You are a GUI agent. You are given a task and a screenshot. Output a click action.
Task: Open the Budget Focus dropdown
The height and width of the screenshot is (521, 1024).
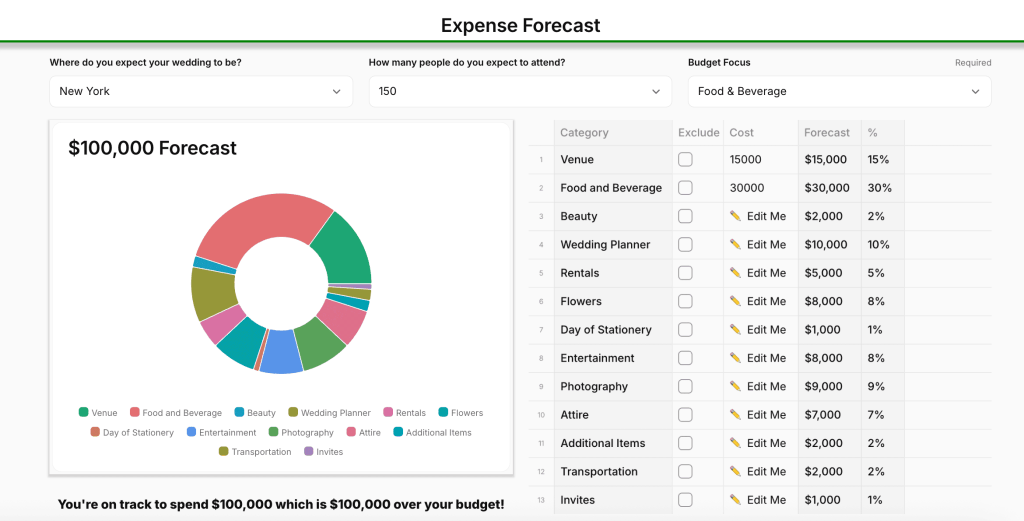(x=839, y=91)
